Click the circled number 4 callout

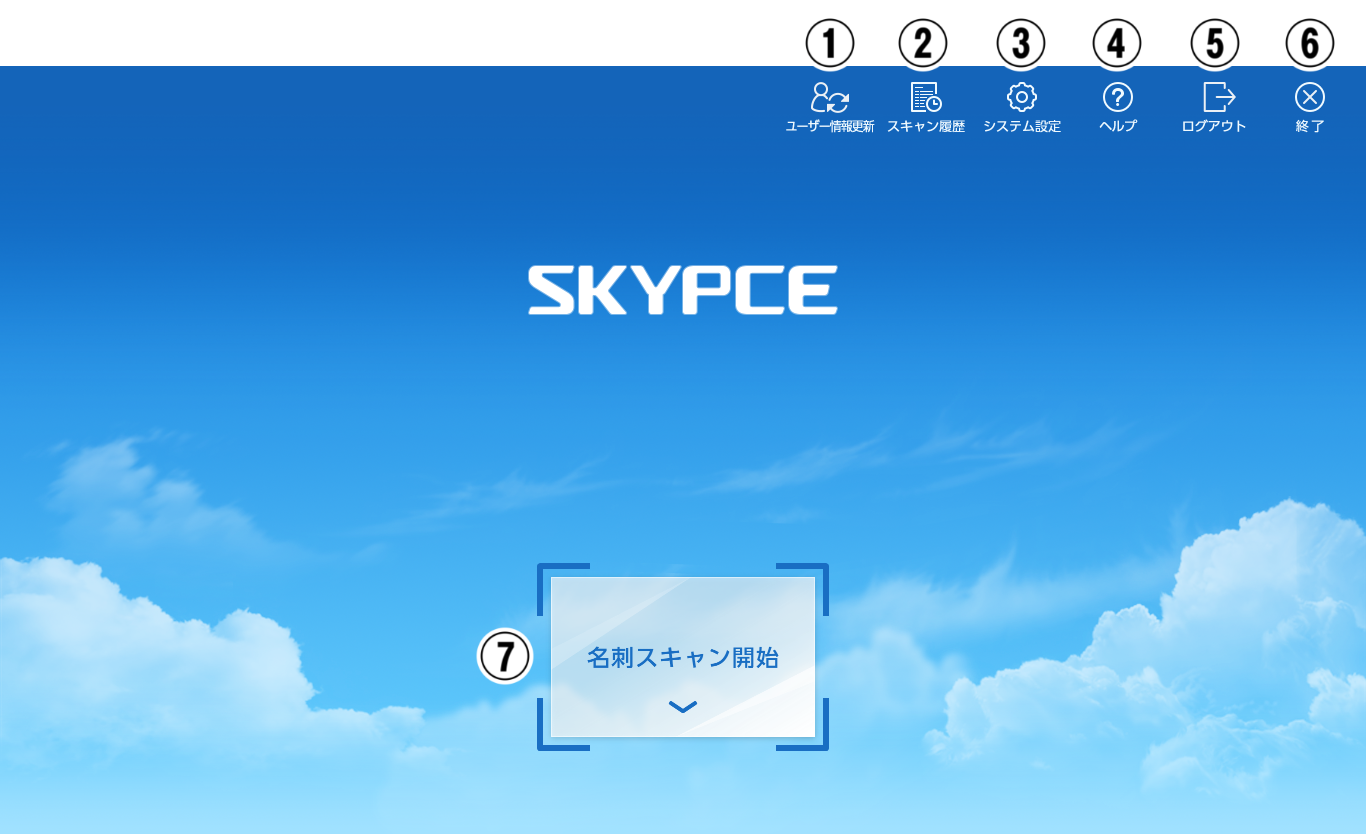pos(1117,43)
